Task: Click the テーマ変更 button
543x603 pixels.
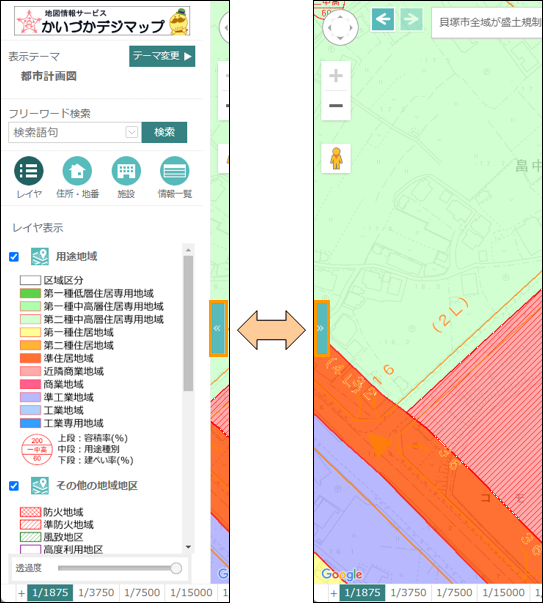Action: pyautogui.click(x=162, y=56)
